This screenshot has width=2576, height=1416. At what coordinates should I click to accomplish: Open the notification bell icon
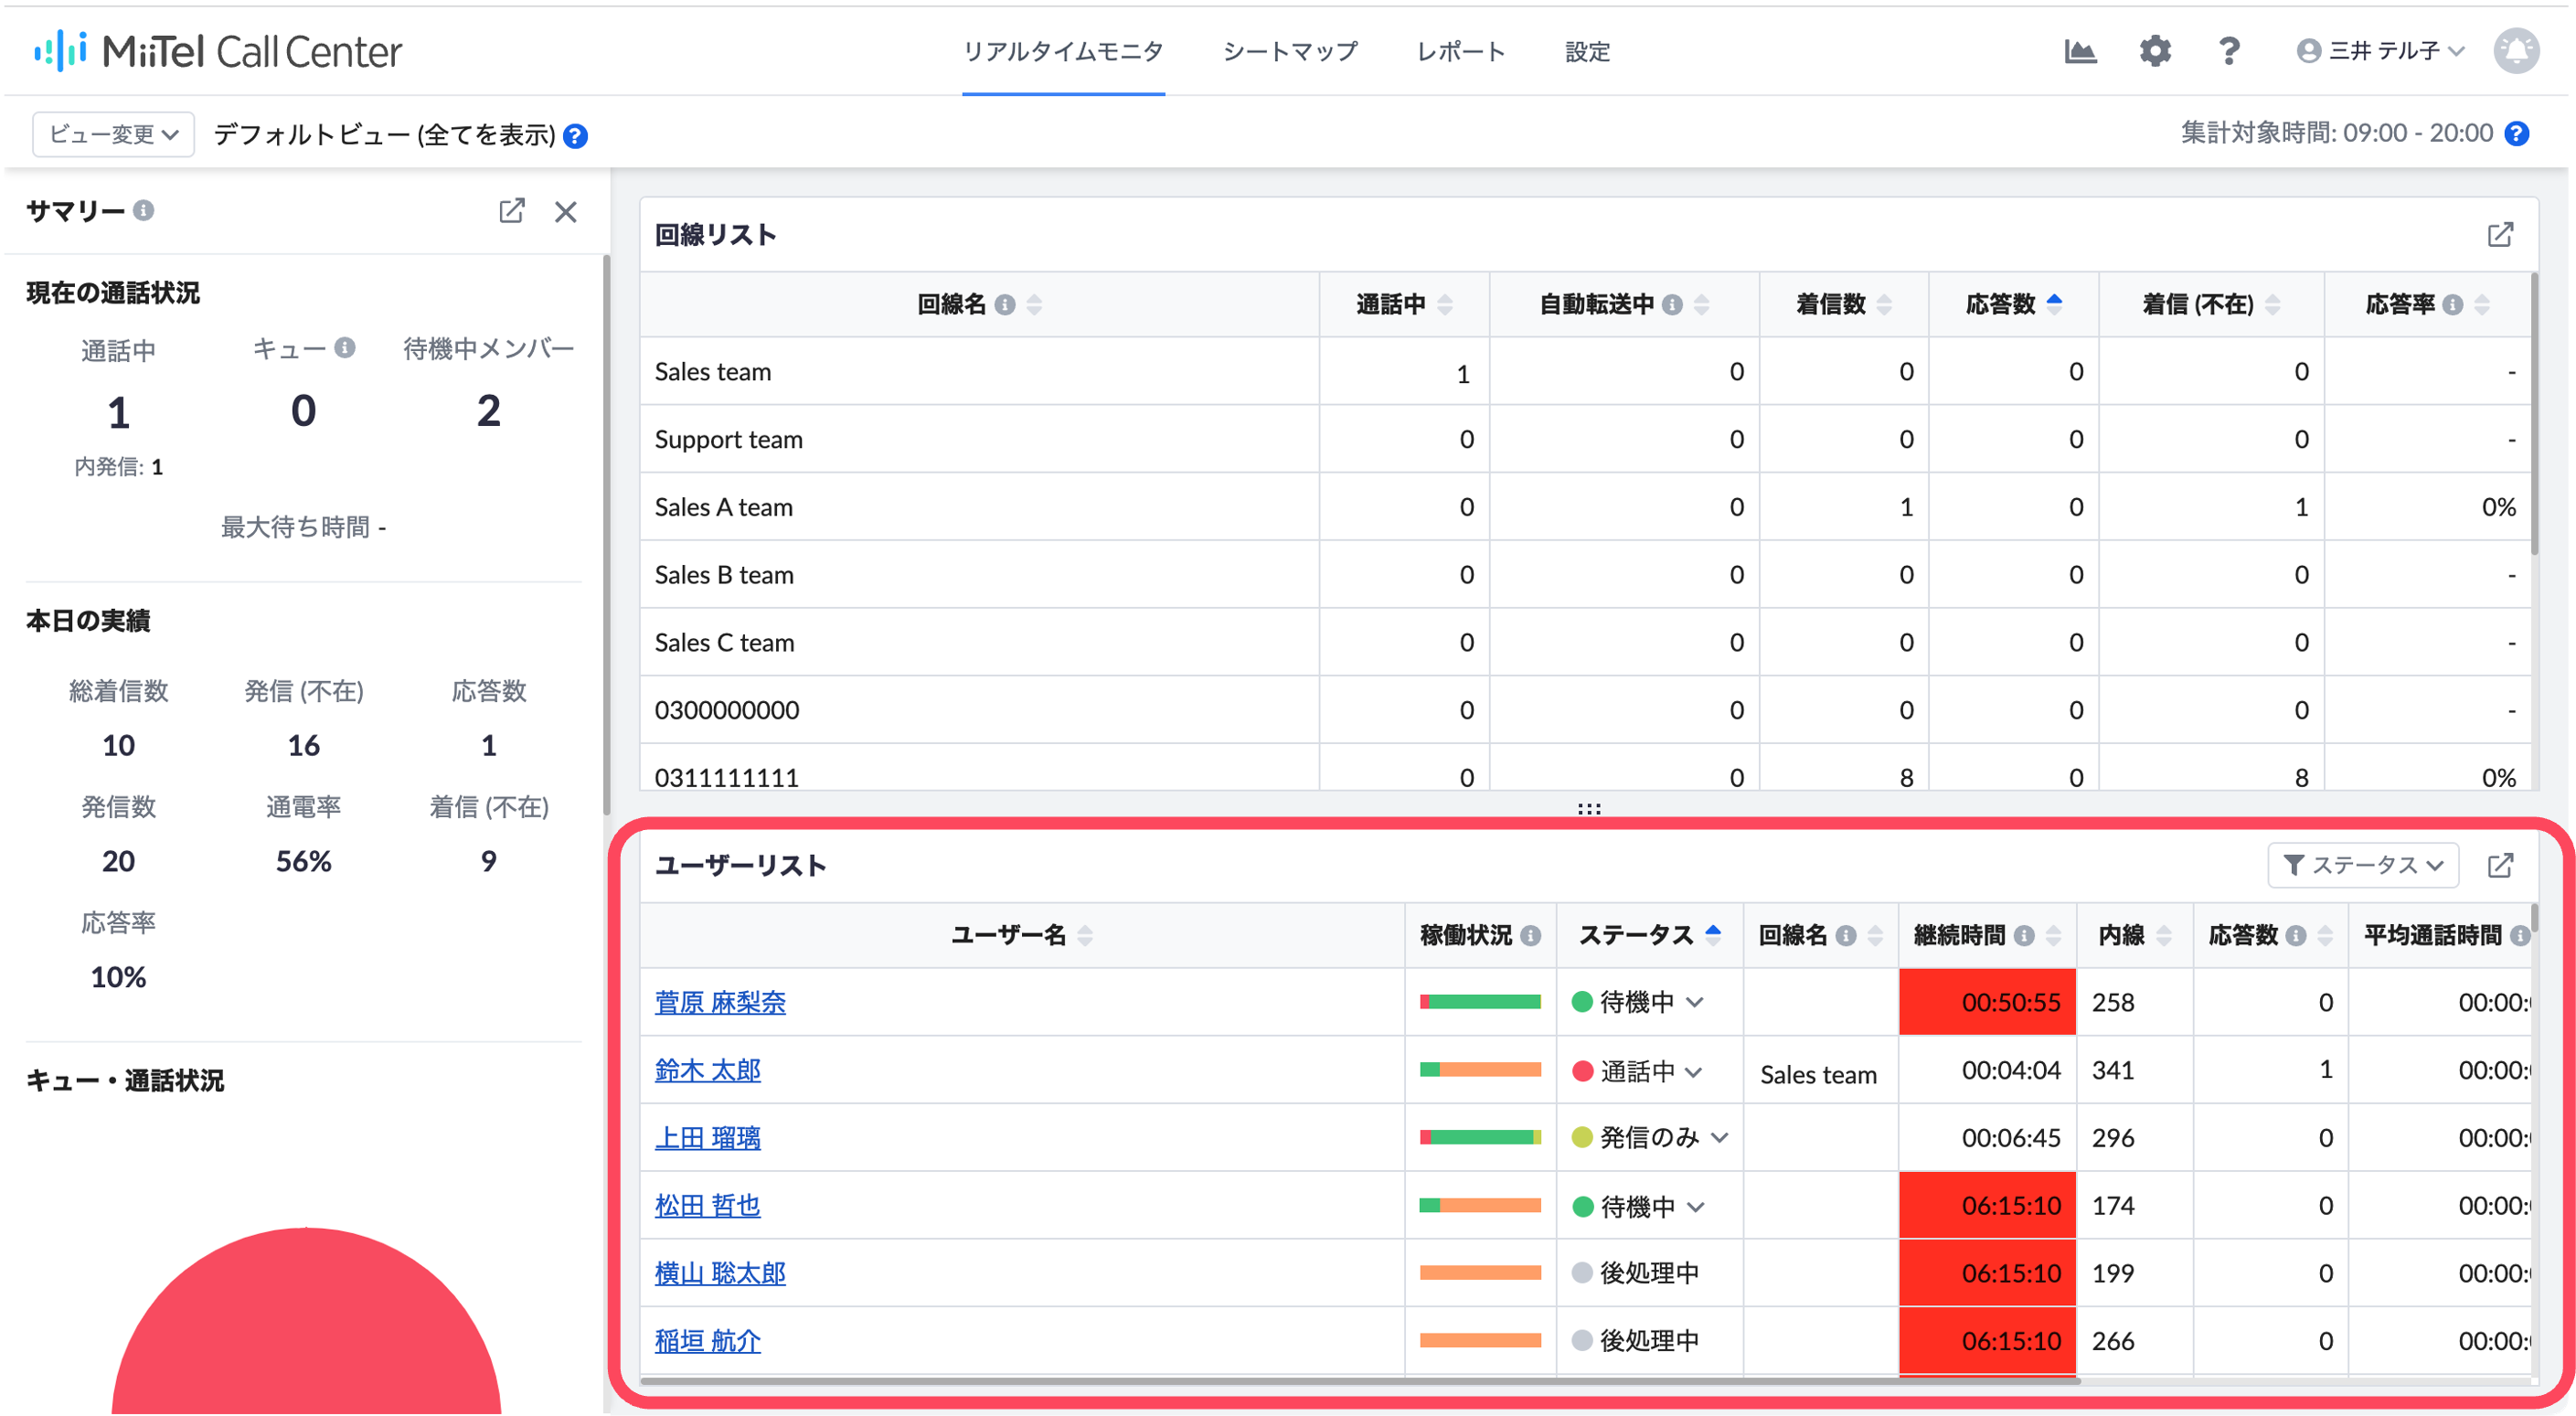click(2516, 51)
